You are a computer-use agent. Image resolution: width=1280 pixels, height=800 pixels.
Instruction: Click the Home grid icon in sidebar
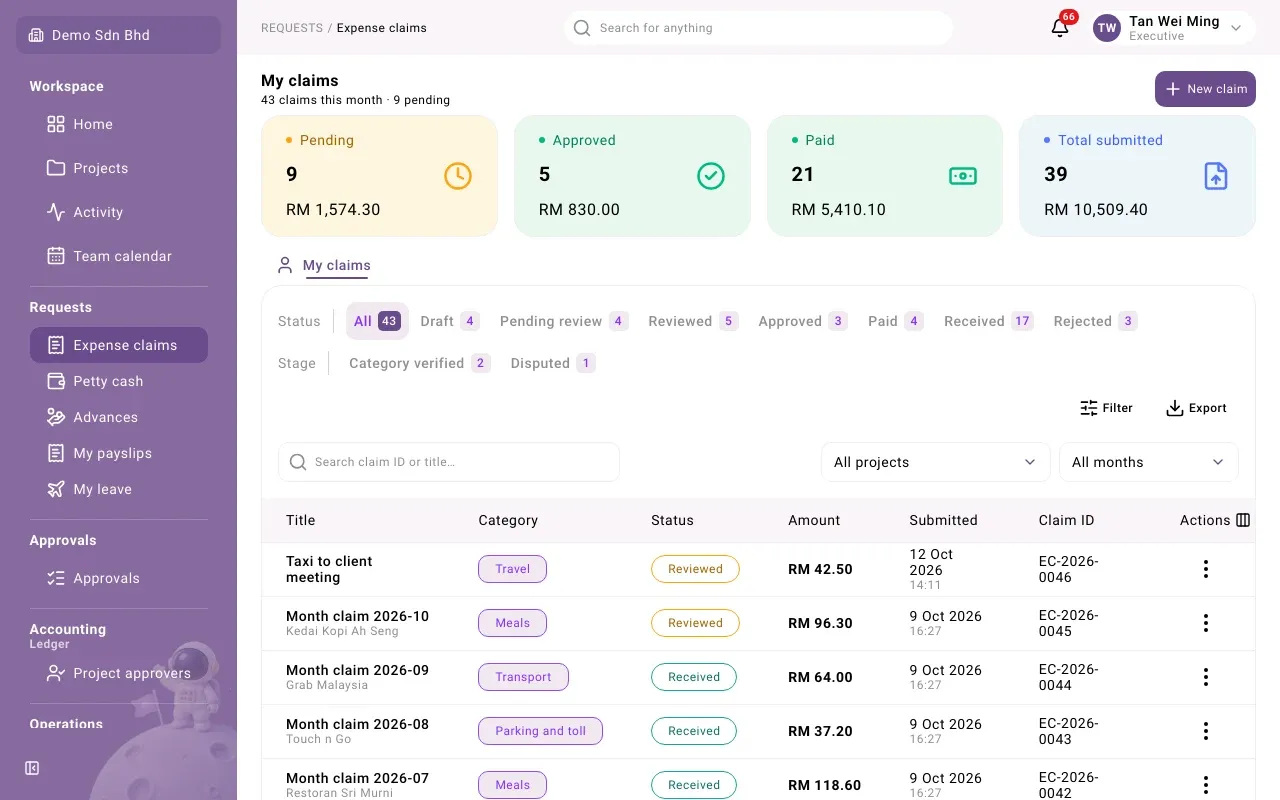56,124
